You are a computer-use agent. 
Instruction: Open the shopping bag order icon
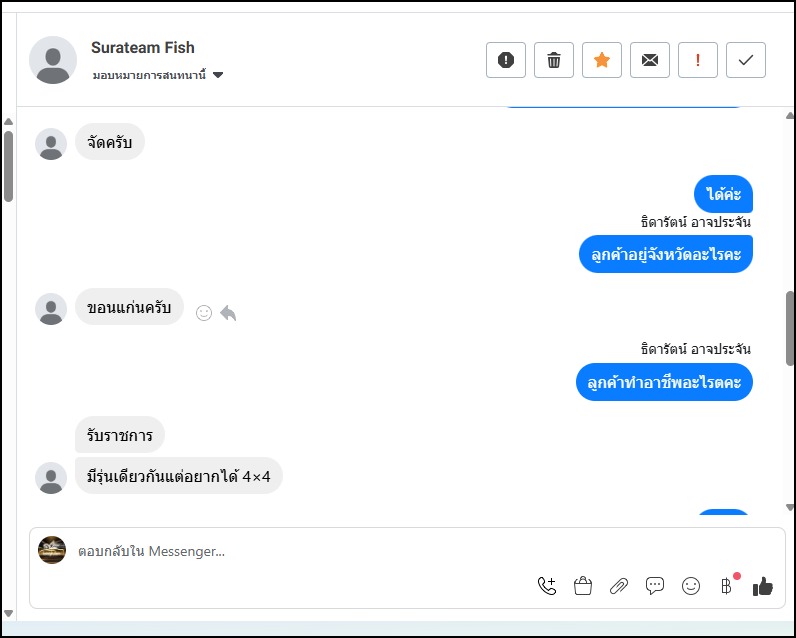pyautogui.click(x=583, y=586)
